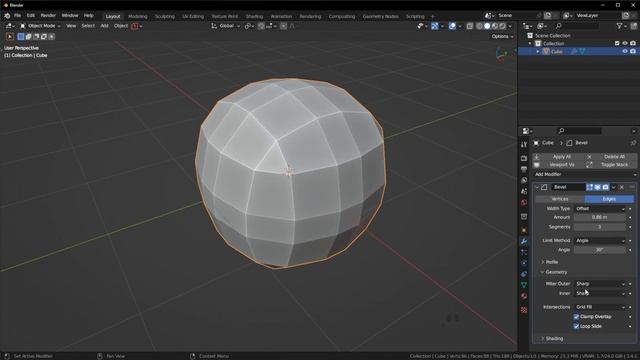Open the Intersections Grid Fill dropdown

tap(600, 307)
